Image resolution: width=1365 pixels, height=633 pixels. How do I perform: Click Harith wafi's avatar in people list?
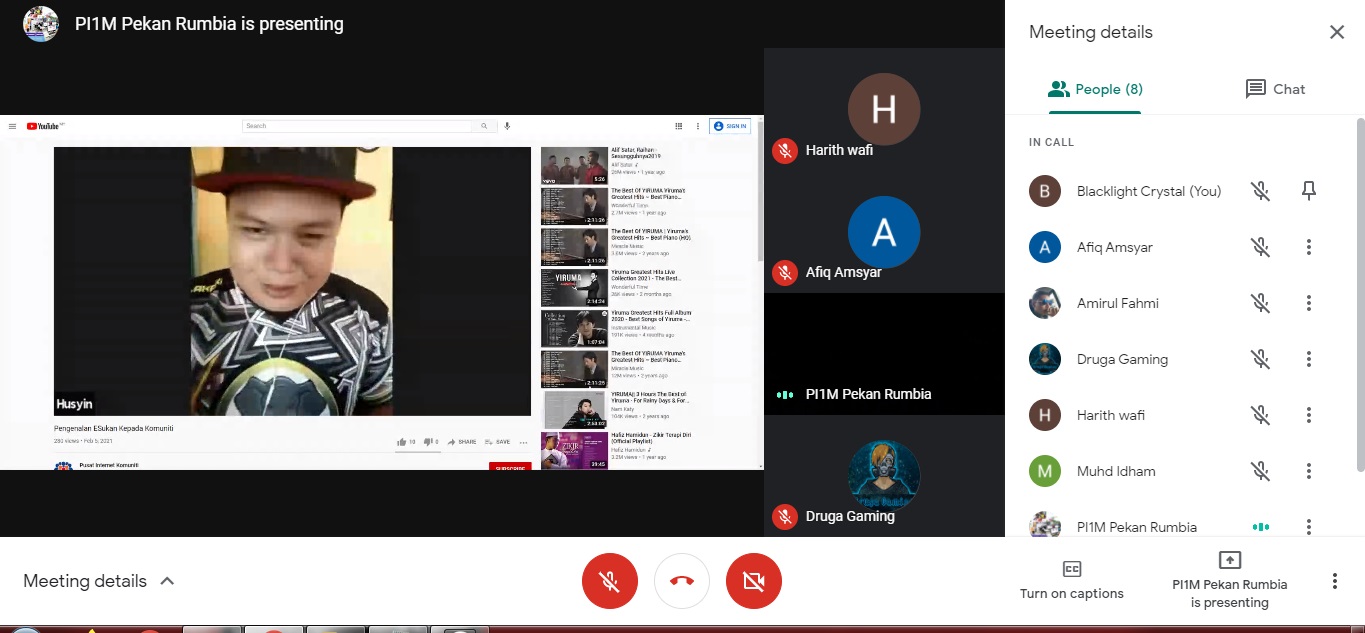coord(1045,415)
